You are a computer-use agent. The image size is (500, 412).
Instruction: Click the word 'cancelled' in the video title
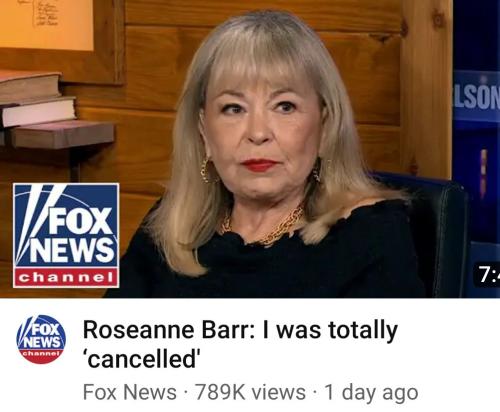point(142,359)
